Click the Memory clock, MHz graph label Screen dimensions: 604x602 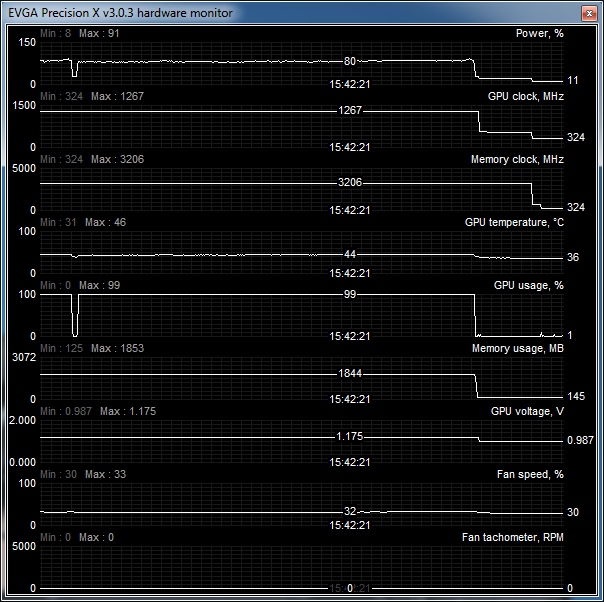pyautogui.click(x=517, y=160)
